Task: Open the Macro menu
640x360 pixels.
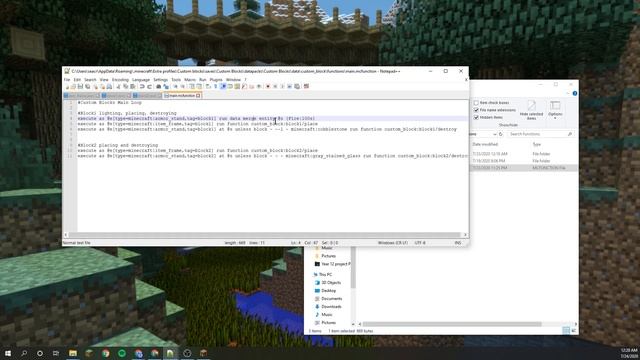Action: 190,80
